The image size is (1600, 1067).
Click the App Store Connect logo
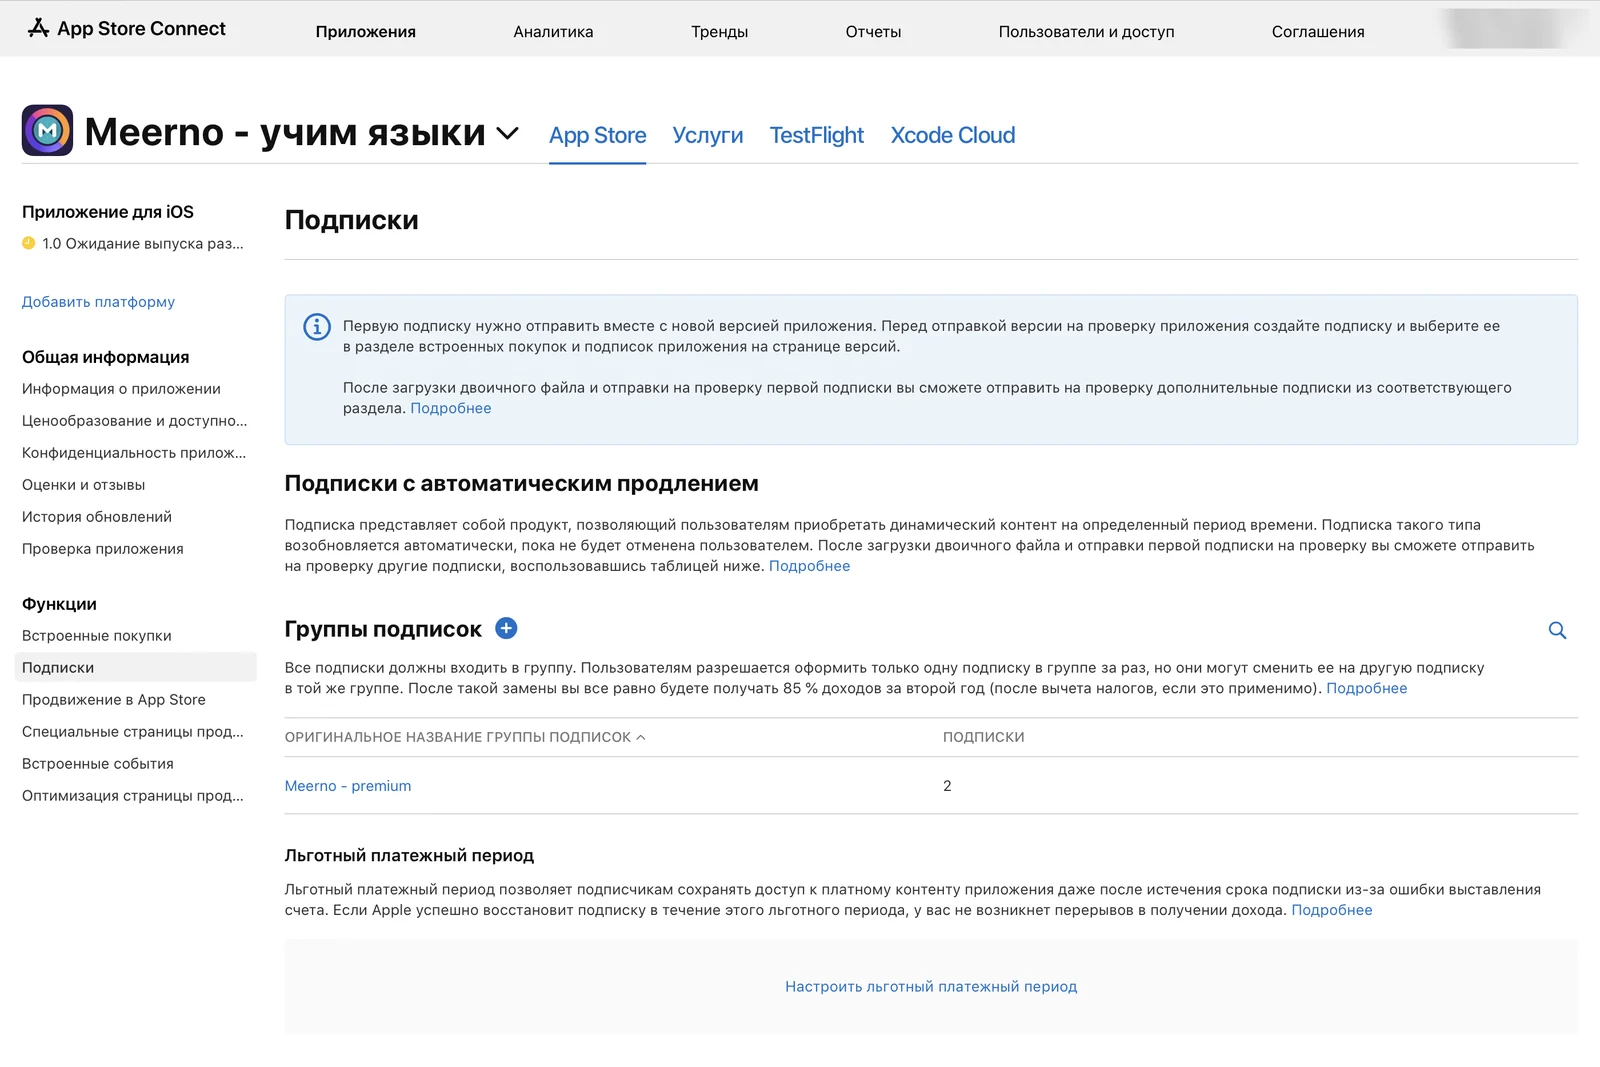click(x=127, y=29)
